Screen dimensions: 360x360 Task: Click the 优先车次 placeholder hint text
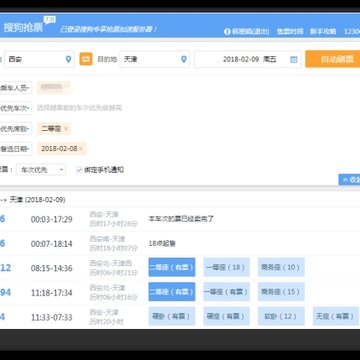pos(79,108)
